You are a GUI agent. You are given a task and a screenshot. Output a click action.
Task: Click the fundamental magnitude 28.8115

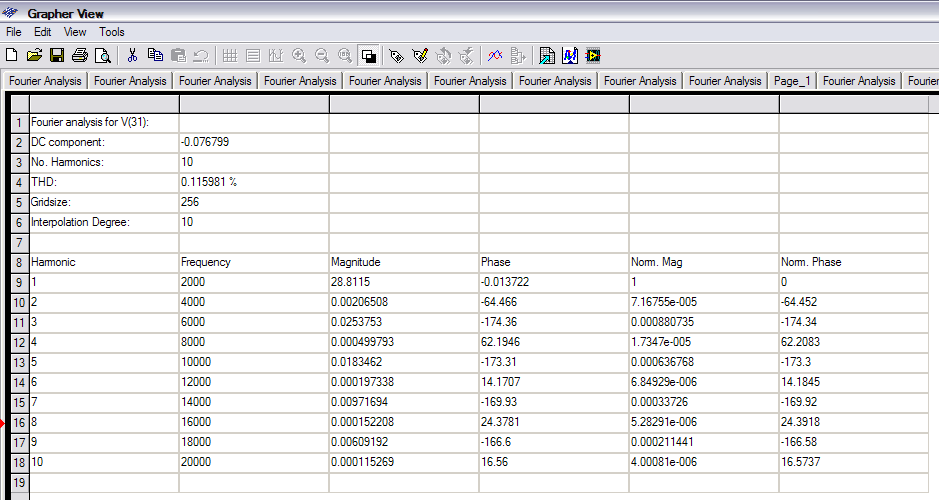(404, 282)
